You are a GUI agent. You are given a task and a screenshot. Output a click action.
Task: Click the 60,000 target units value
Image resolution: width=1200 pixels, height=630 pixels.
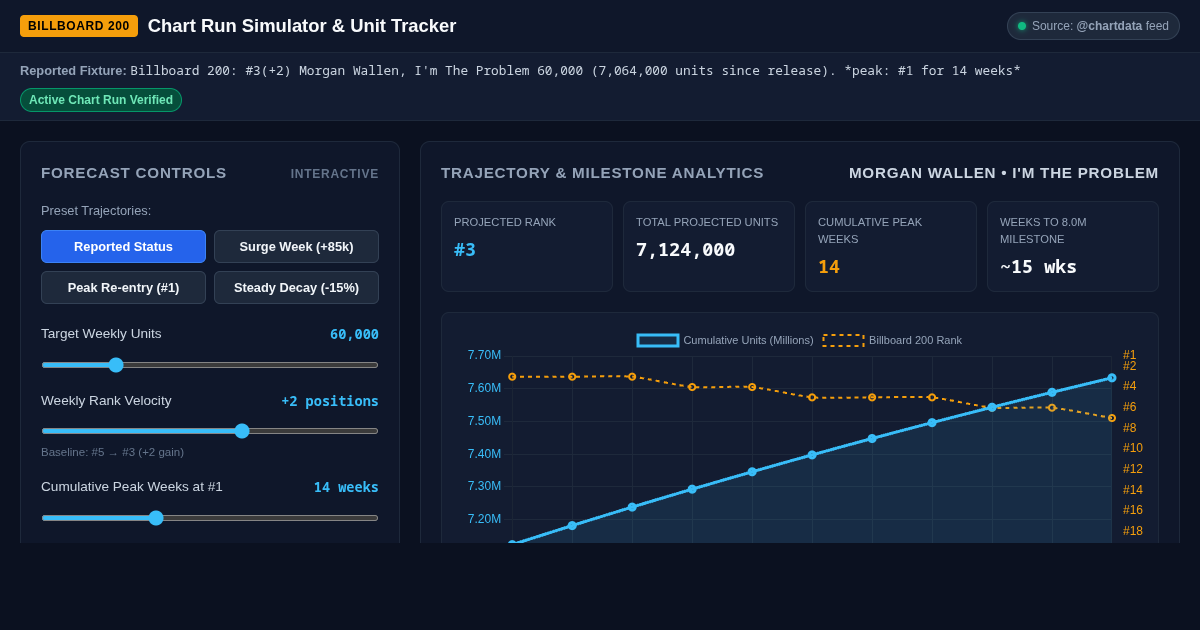pos(354,334)
